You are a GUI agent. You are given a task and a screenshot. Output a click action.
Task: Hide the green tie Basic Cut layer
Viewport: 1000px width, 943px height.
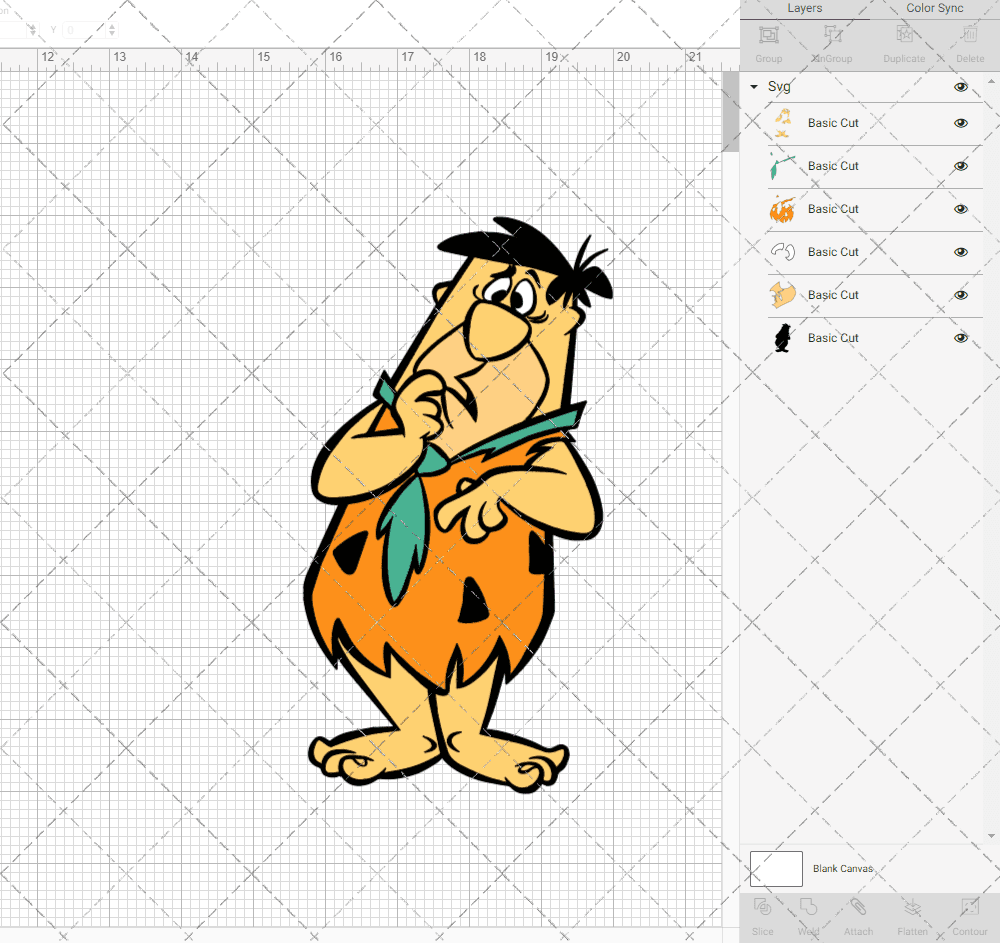[960, 166]
